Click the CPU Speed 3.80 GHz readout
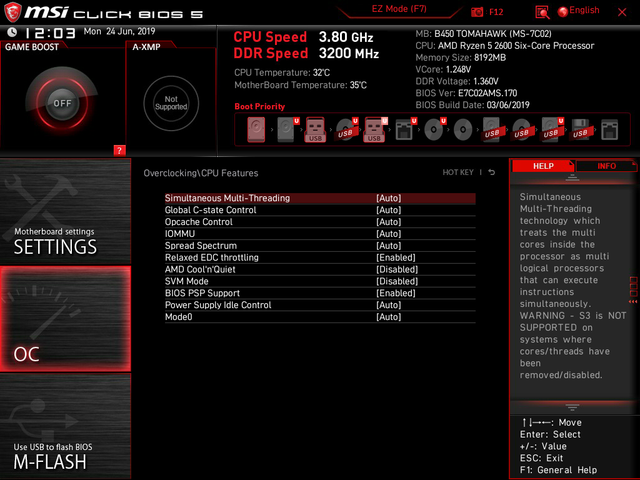This screenshot has width=640, height=480. point(303,37)
